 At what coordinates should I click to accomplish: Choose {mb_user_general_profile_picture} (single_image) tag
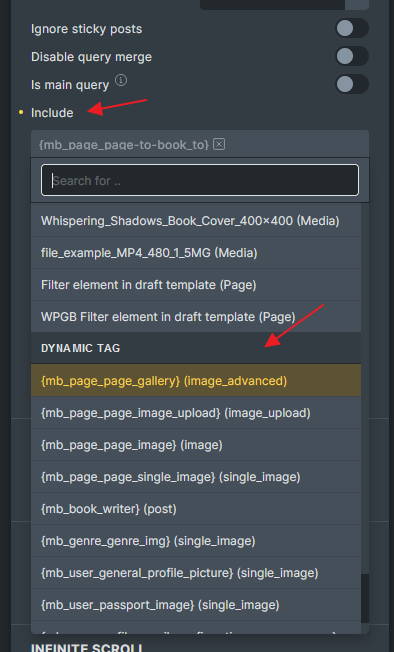pyautogui.click(x=196, y=573)
